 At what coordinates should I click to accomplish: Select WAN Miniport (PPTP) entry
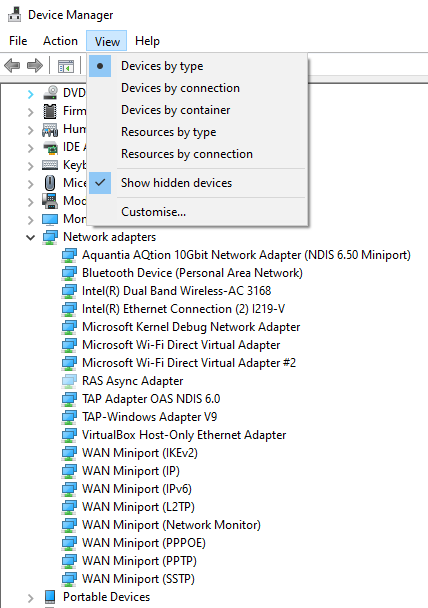coord(140,561)
